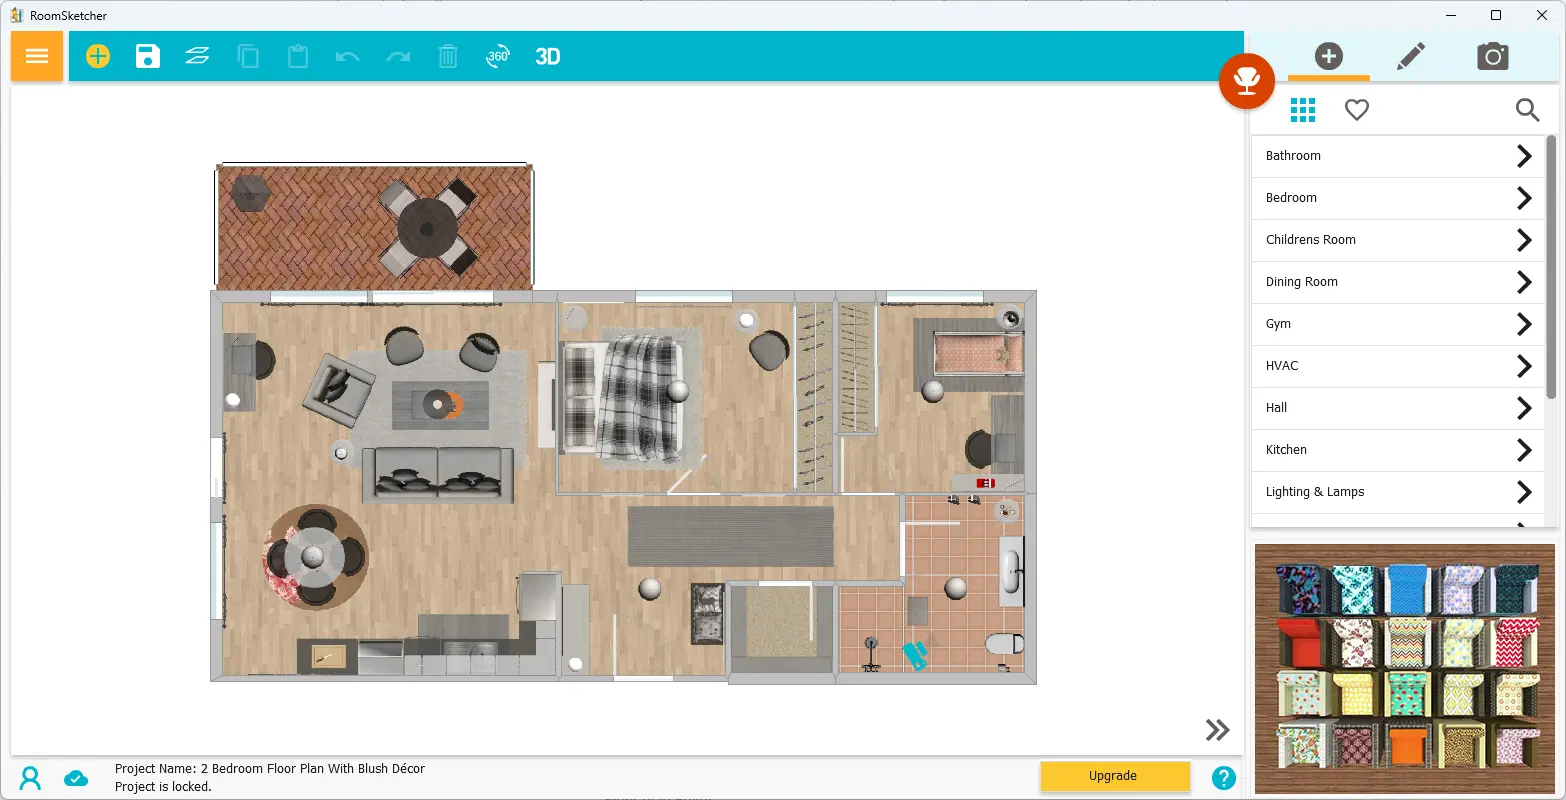The image size is (1566, 800).
Task: Expand the Bathroom category
Action: click(1398, 156)
